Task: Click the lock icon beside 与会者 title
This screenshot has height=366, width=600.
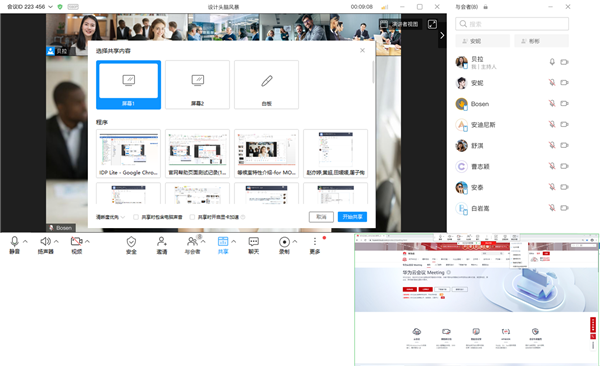Action: [x=486, y=7]
